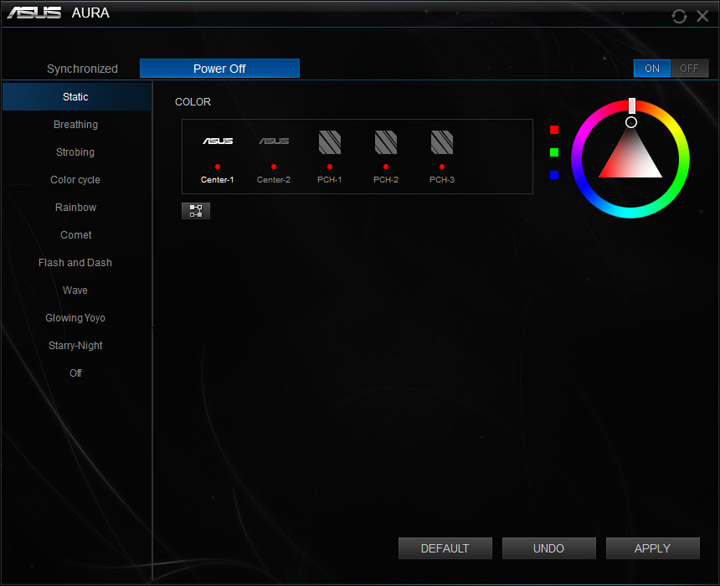
Task: Click the cyan part of the hue ring
Action: 630,213
